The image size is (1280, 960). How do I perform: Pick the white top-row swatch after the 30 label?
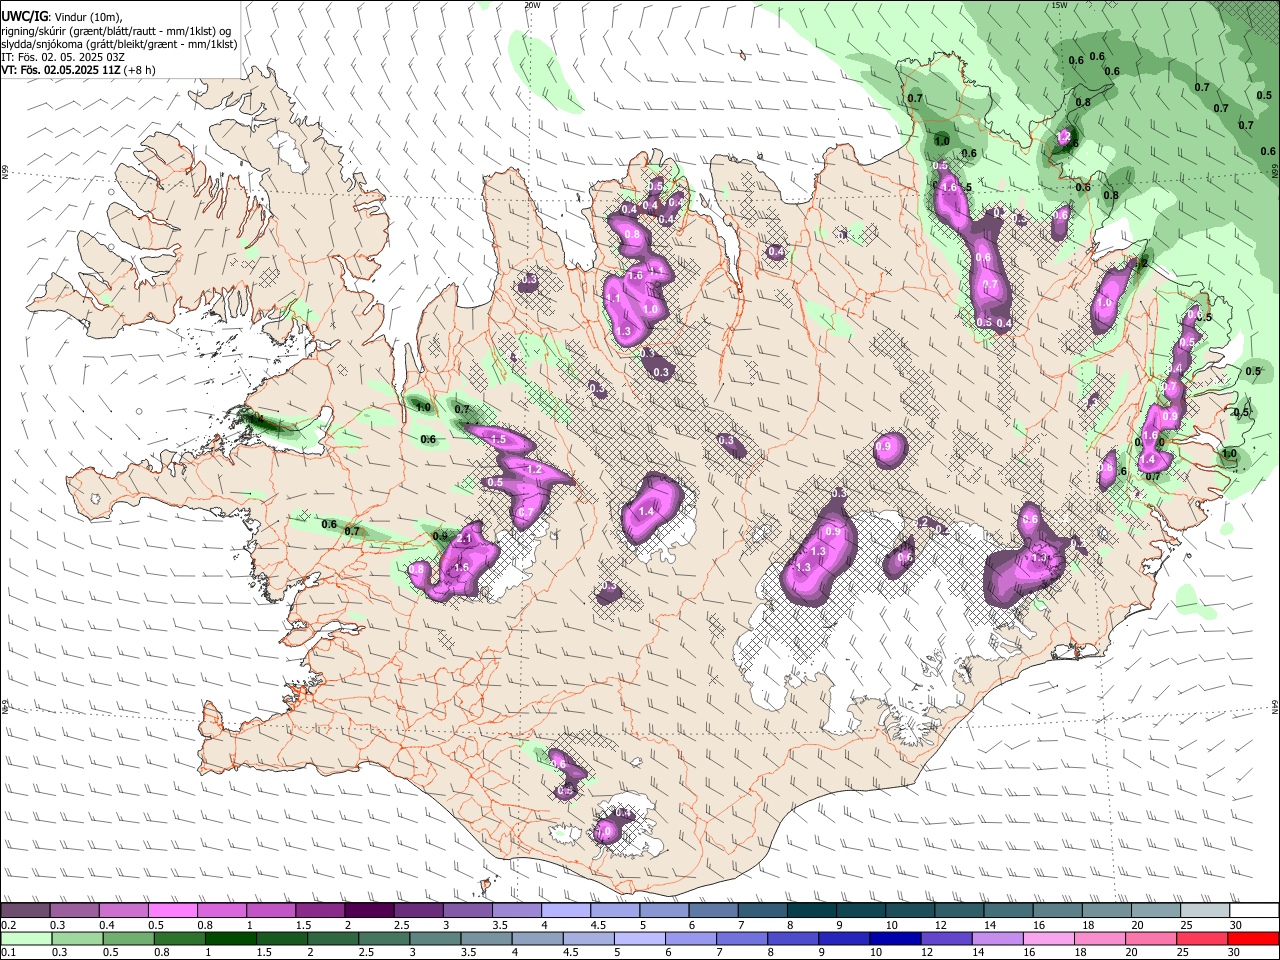(x=1254, y=911)
